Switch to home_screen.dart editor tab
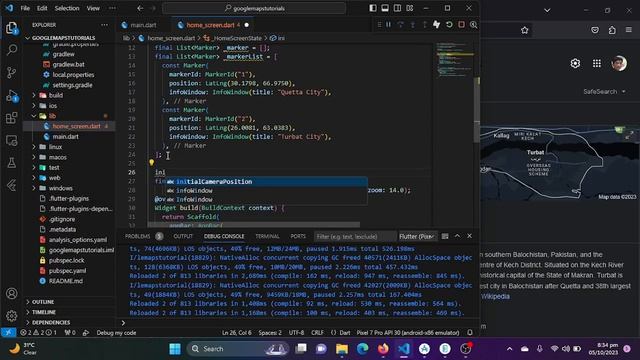This screenshot has height=360, width=640. [211, 25]
